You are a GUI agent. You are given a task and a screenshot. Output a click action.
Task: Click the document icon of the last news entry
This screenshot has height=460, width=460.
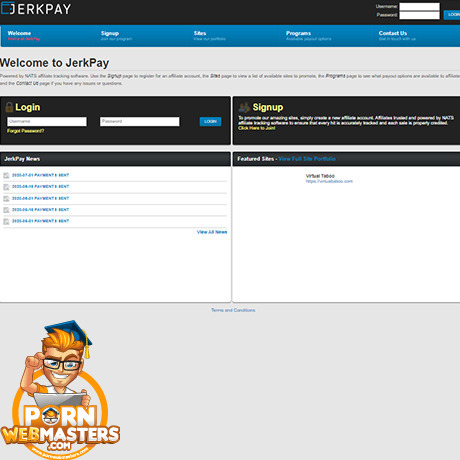click(6, 221)
